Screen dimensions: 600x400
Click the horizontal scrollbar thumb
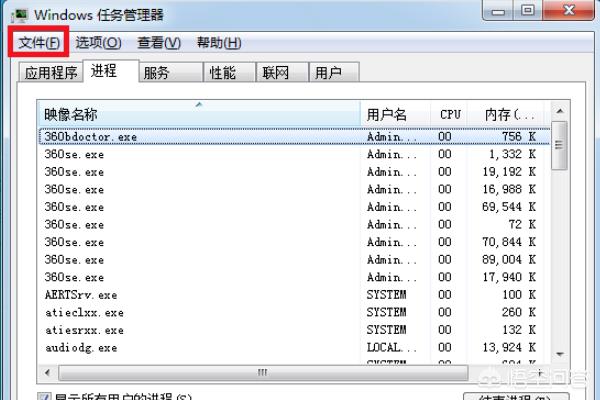tap(260, 372)
